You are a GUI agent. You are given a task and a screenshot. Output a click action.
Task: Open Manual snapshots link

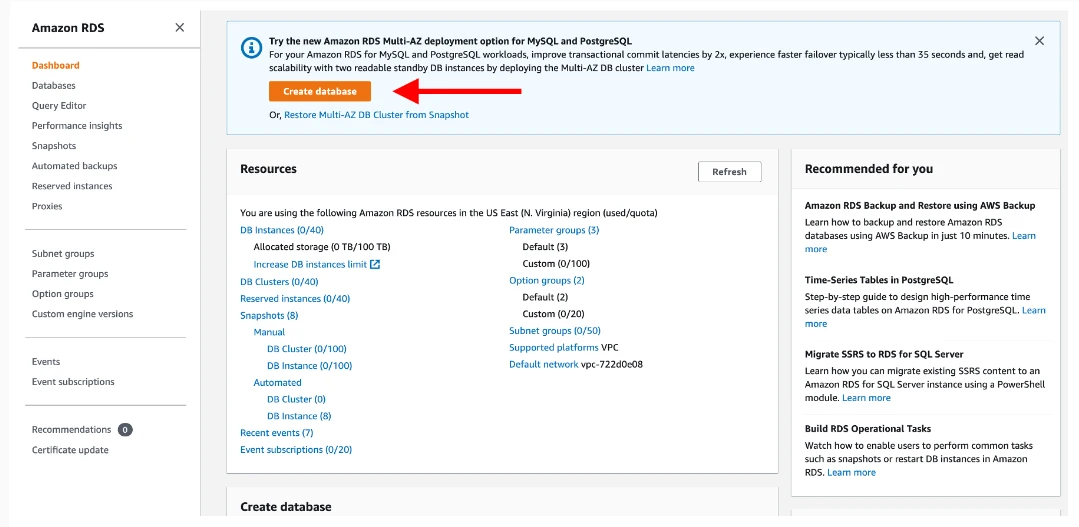(x=269, y=332)
